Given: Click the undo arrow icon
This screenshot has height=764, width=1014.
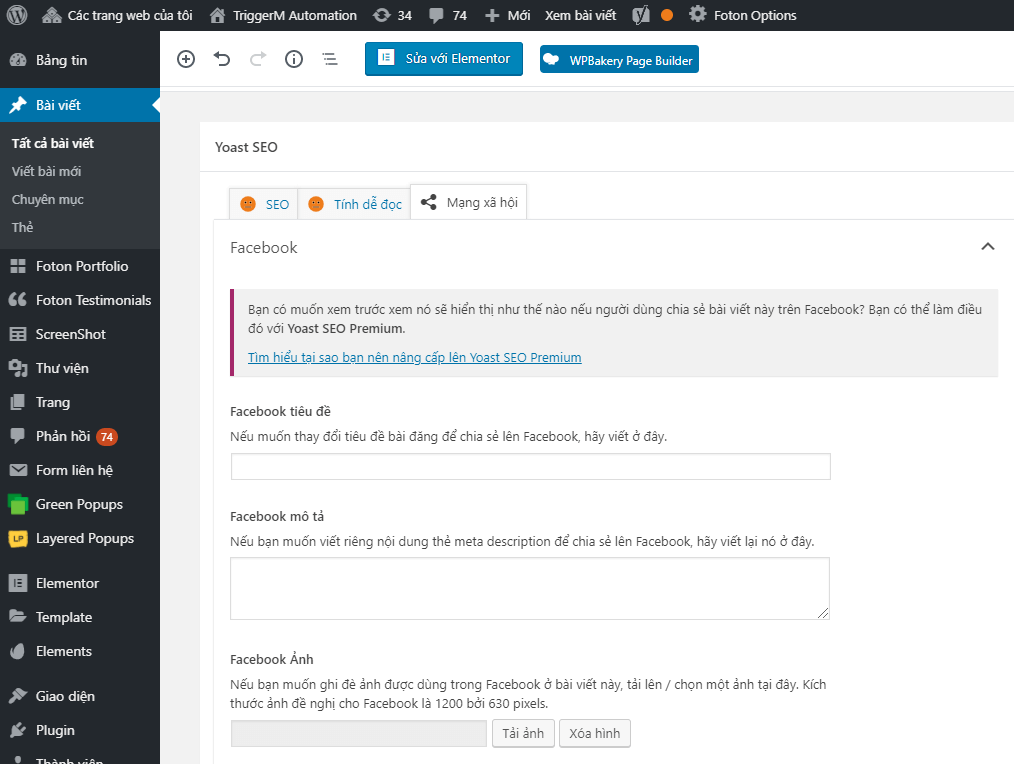Looking at the screenshot, I should pyautogui.click(x=222, y=59).
